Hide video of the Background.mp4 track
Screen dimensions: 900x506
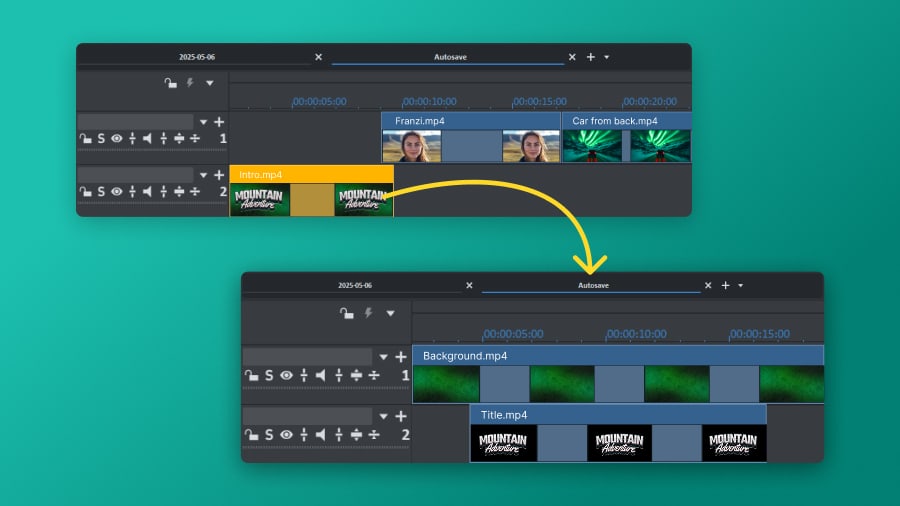(286, 375)
